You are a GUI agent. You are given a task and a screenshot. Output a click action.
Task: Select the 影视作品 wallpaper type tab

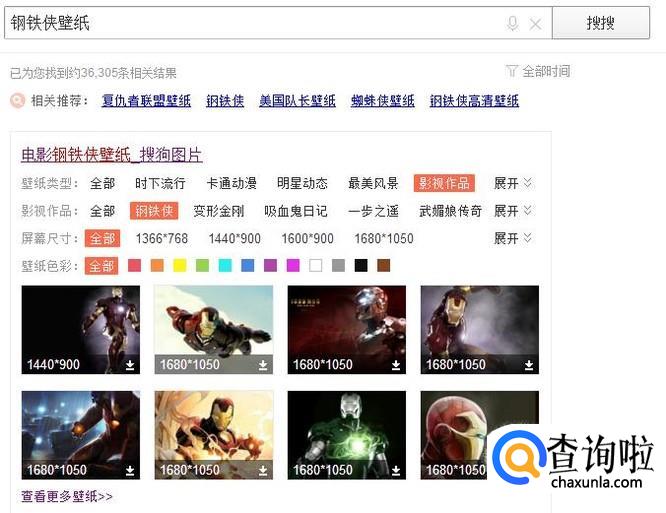coord(444,183)
